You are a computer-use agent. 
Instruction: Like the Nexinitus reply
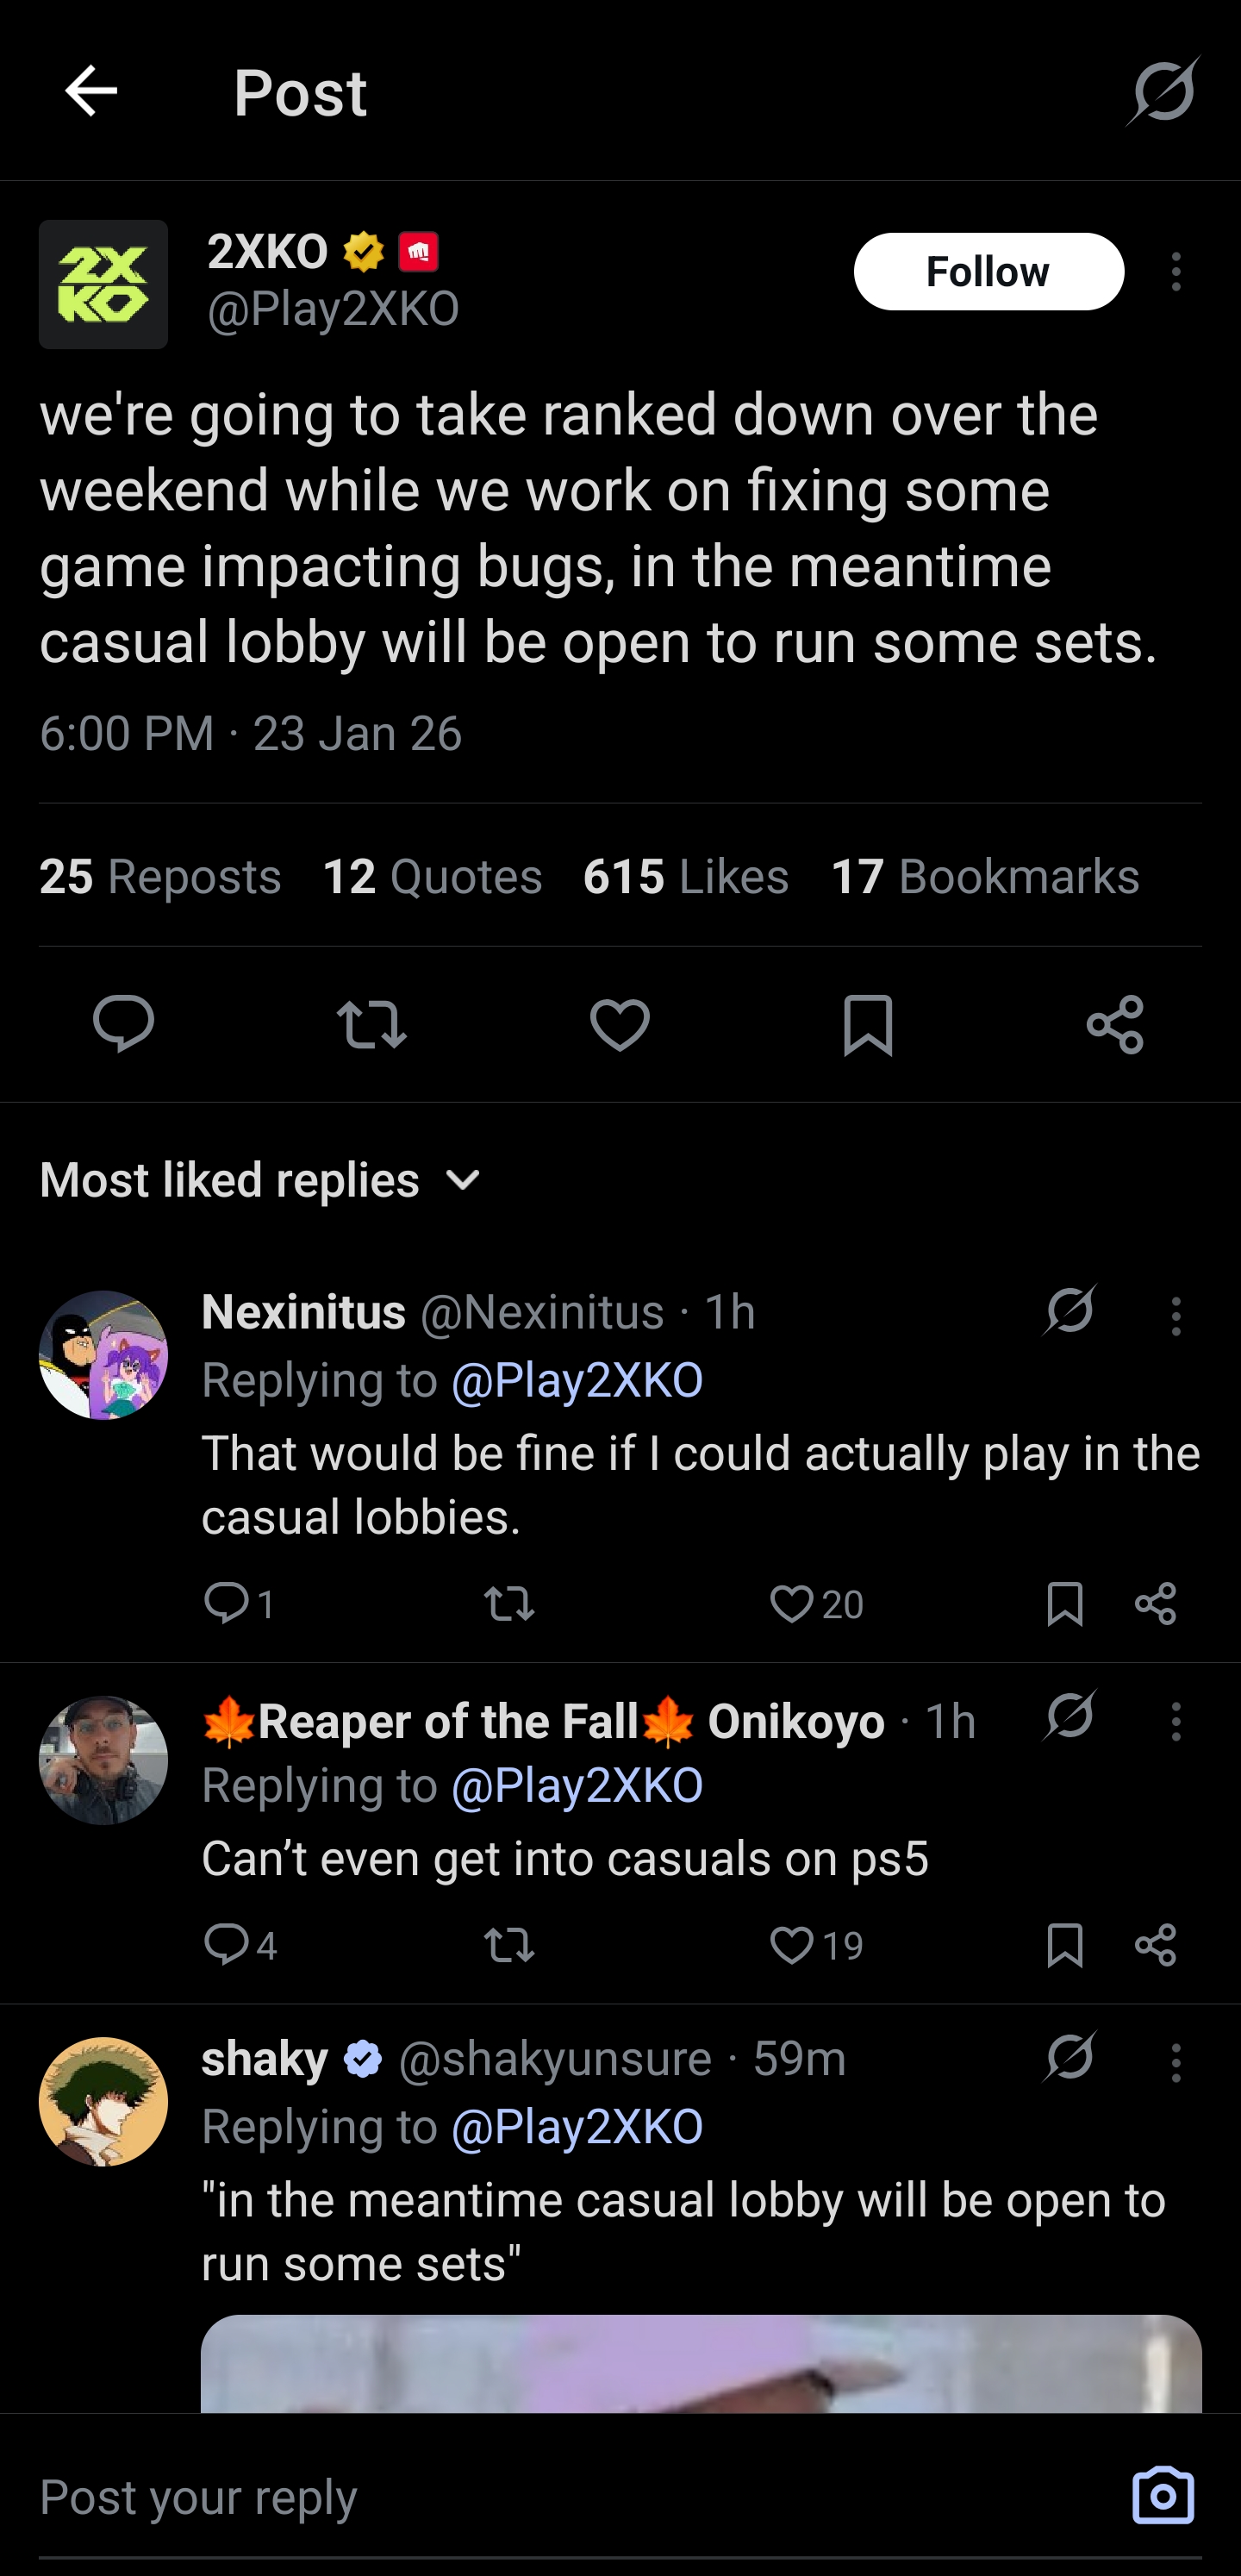(792, 1604)
